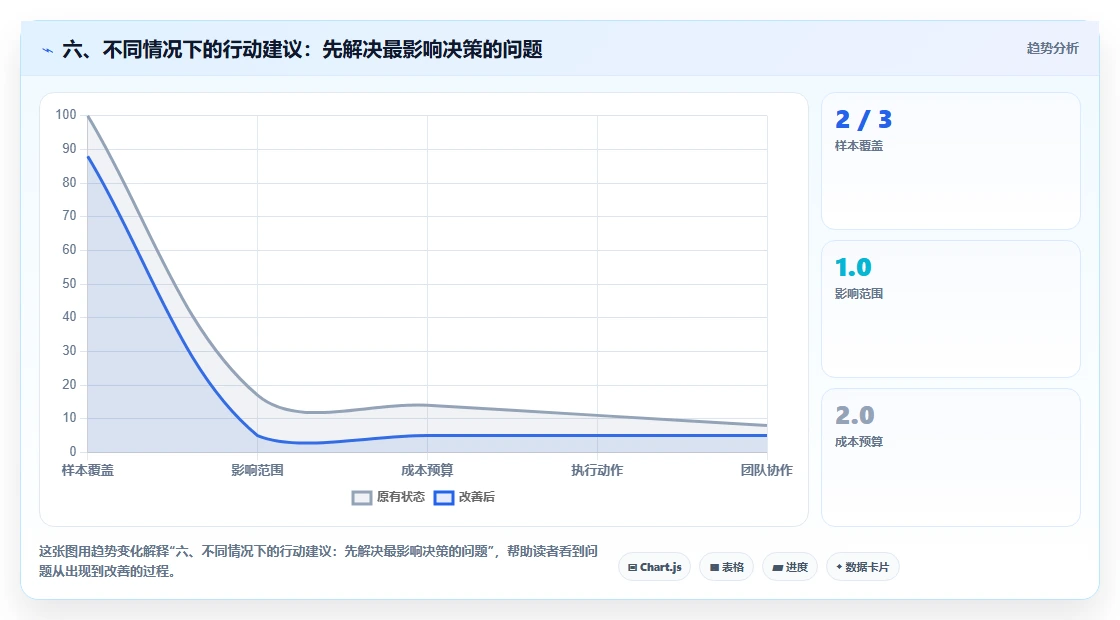This screenshot has width=1120, height=620.
Task: Toggle the 改善后 legend series
Action: 464,497
